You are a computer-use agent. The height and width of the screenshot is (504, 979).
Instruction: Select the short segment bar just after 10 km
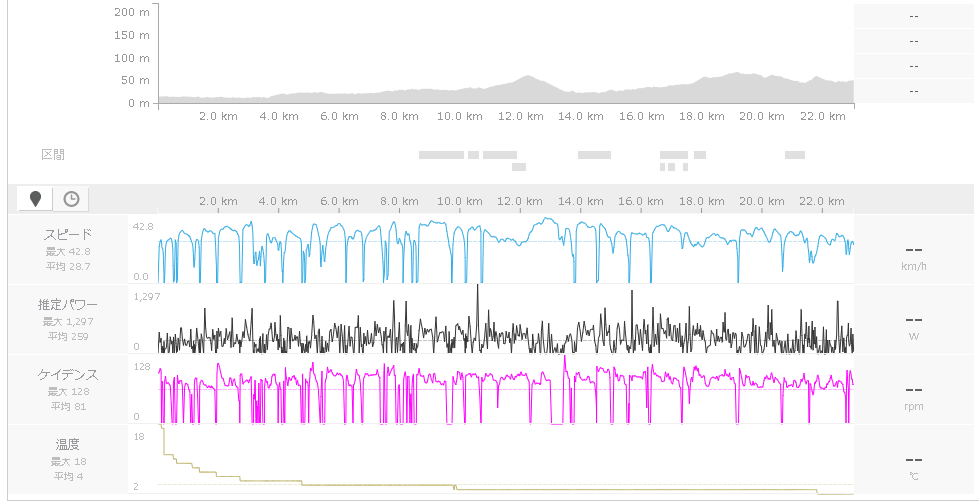[473, 155]
